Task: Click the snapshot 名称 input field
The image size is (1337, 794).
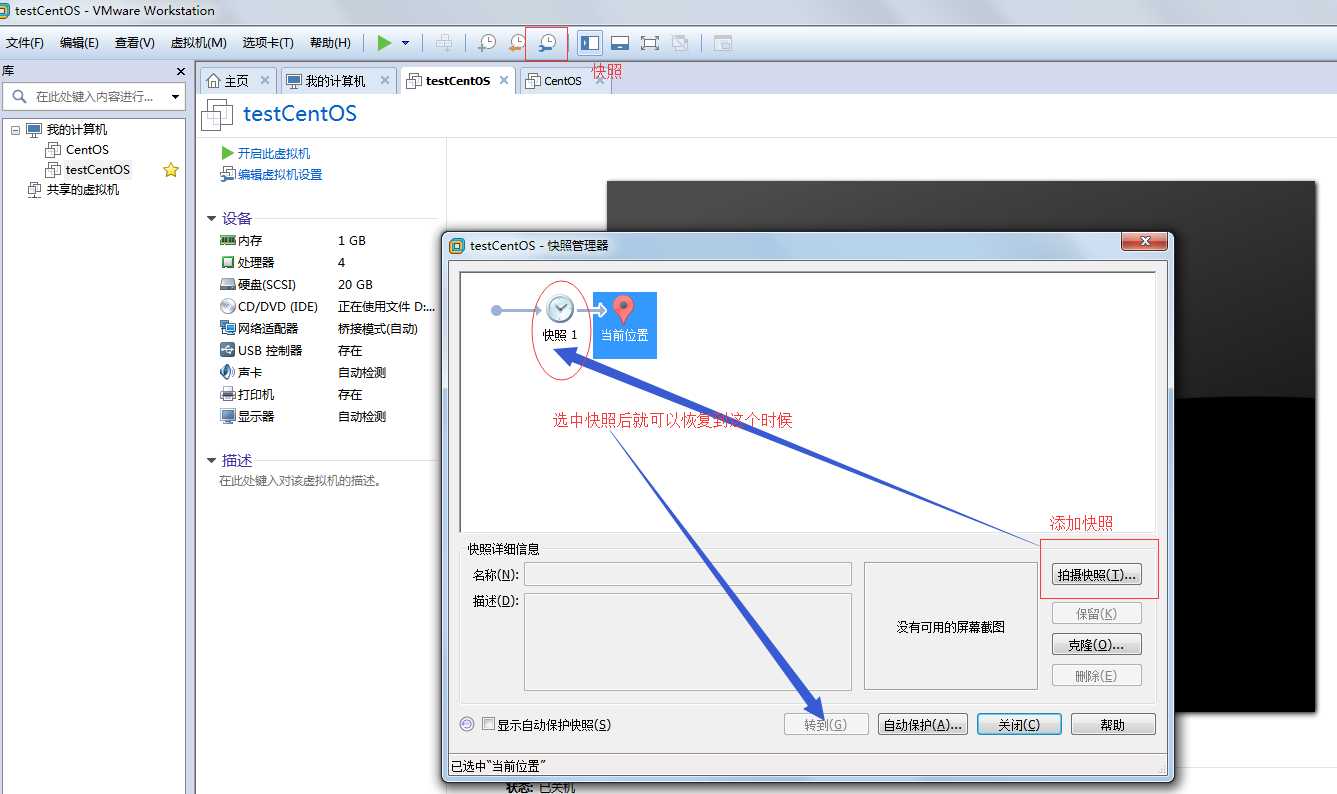Action: click(x=688, y=574)
